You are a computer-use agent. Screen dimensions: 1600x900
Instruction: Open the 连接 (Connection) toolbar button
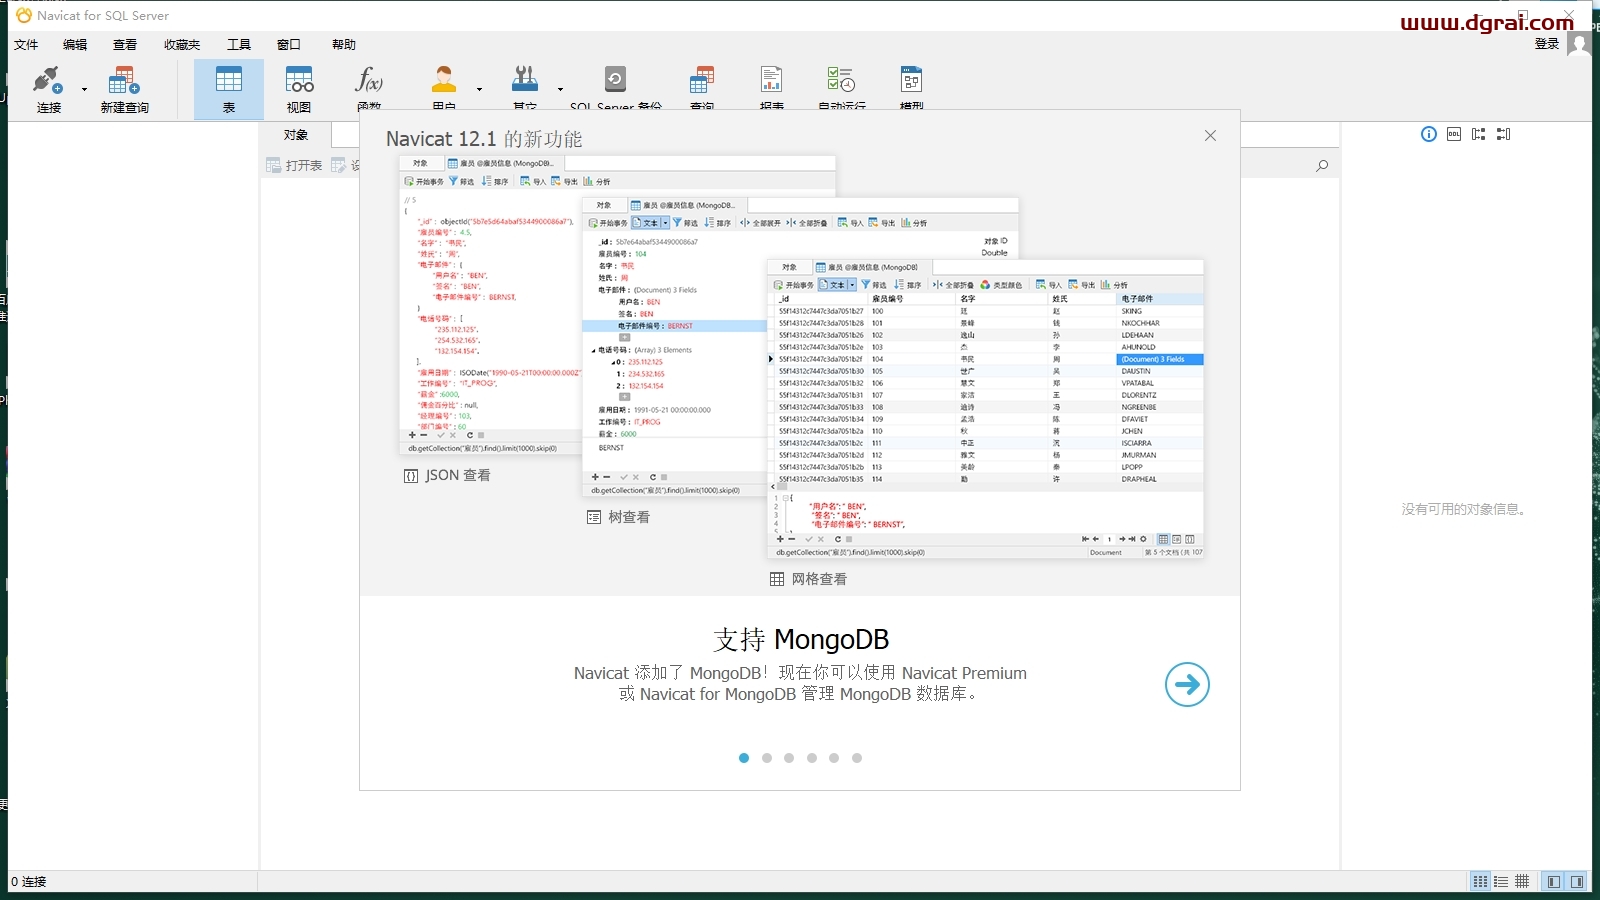click(x=48, y=89)
